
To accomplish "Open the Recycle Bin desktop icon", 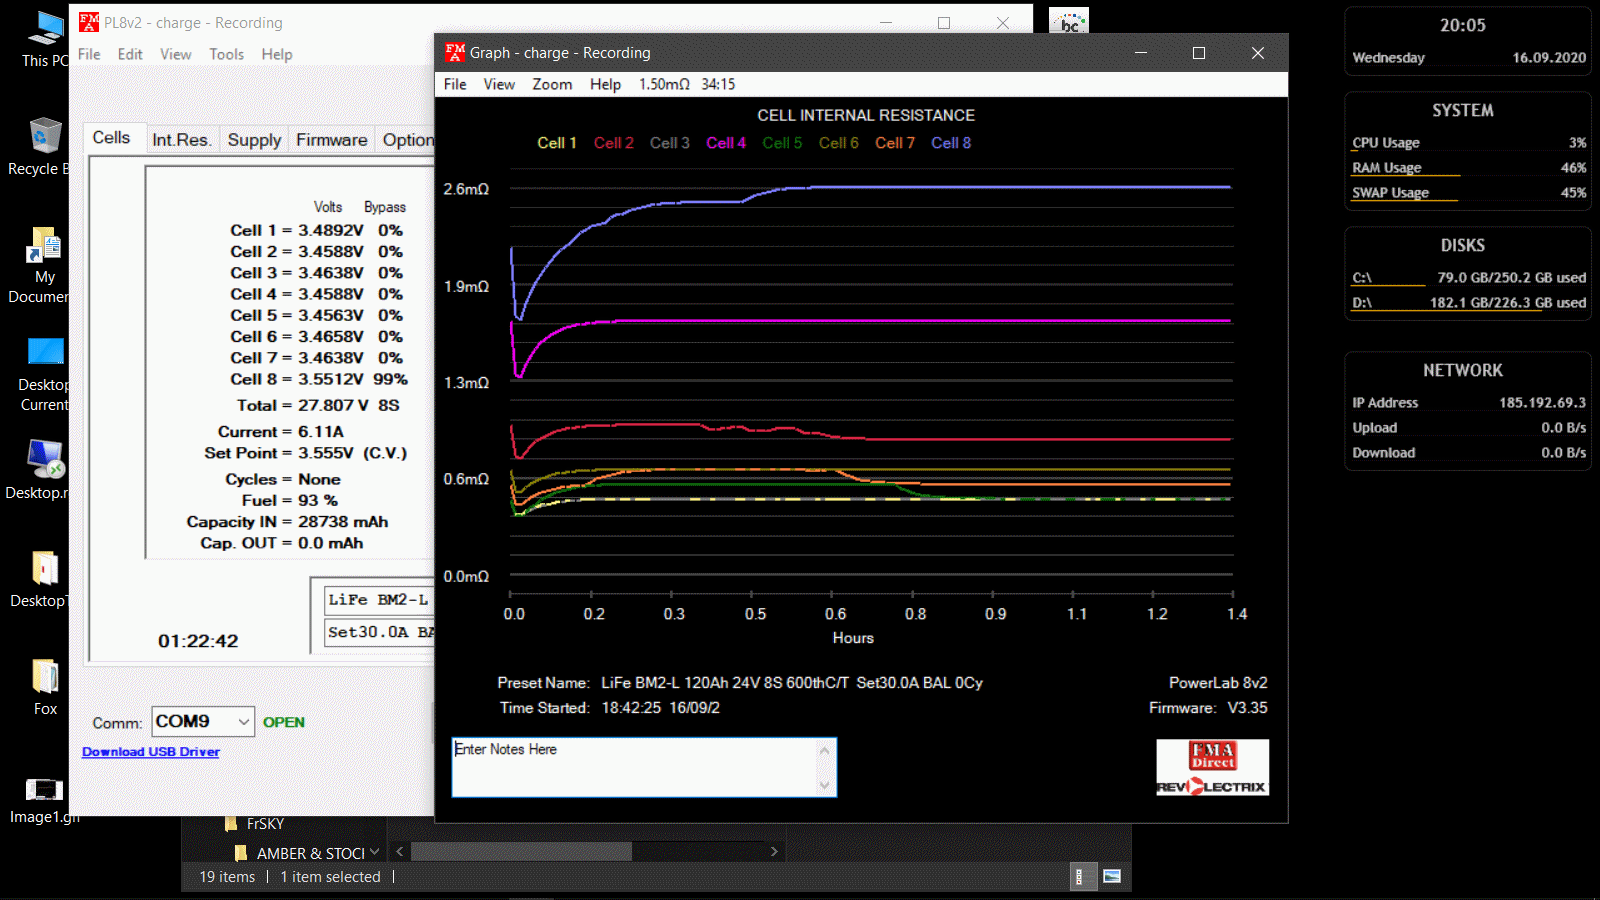I will (44, 138).
